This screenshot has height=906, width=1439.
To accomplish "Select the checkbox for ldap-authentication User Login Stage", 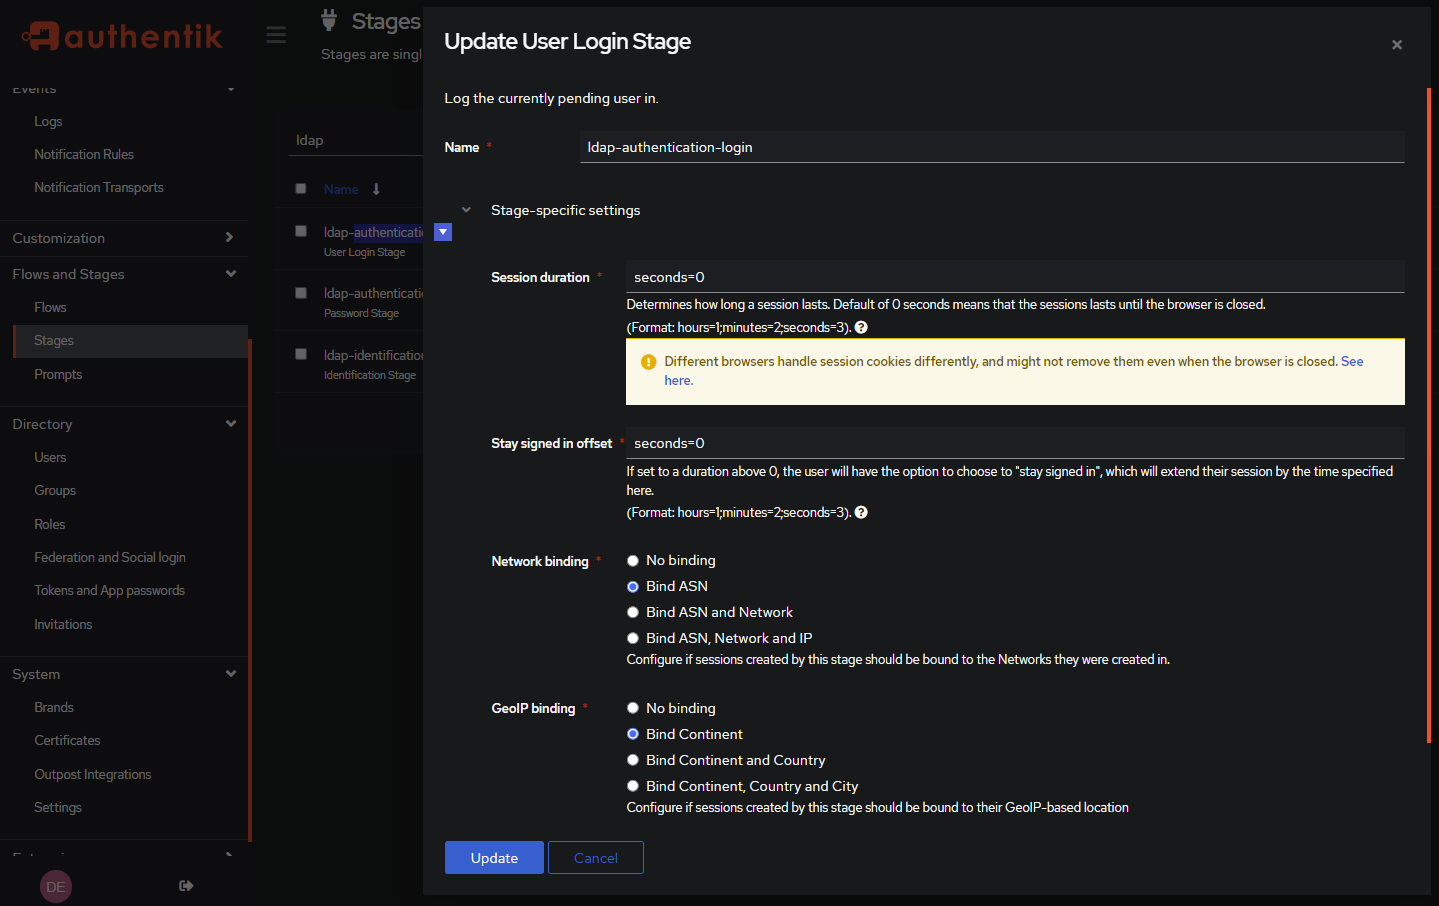I will [301, 233].
